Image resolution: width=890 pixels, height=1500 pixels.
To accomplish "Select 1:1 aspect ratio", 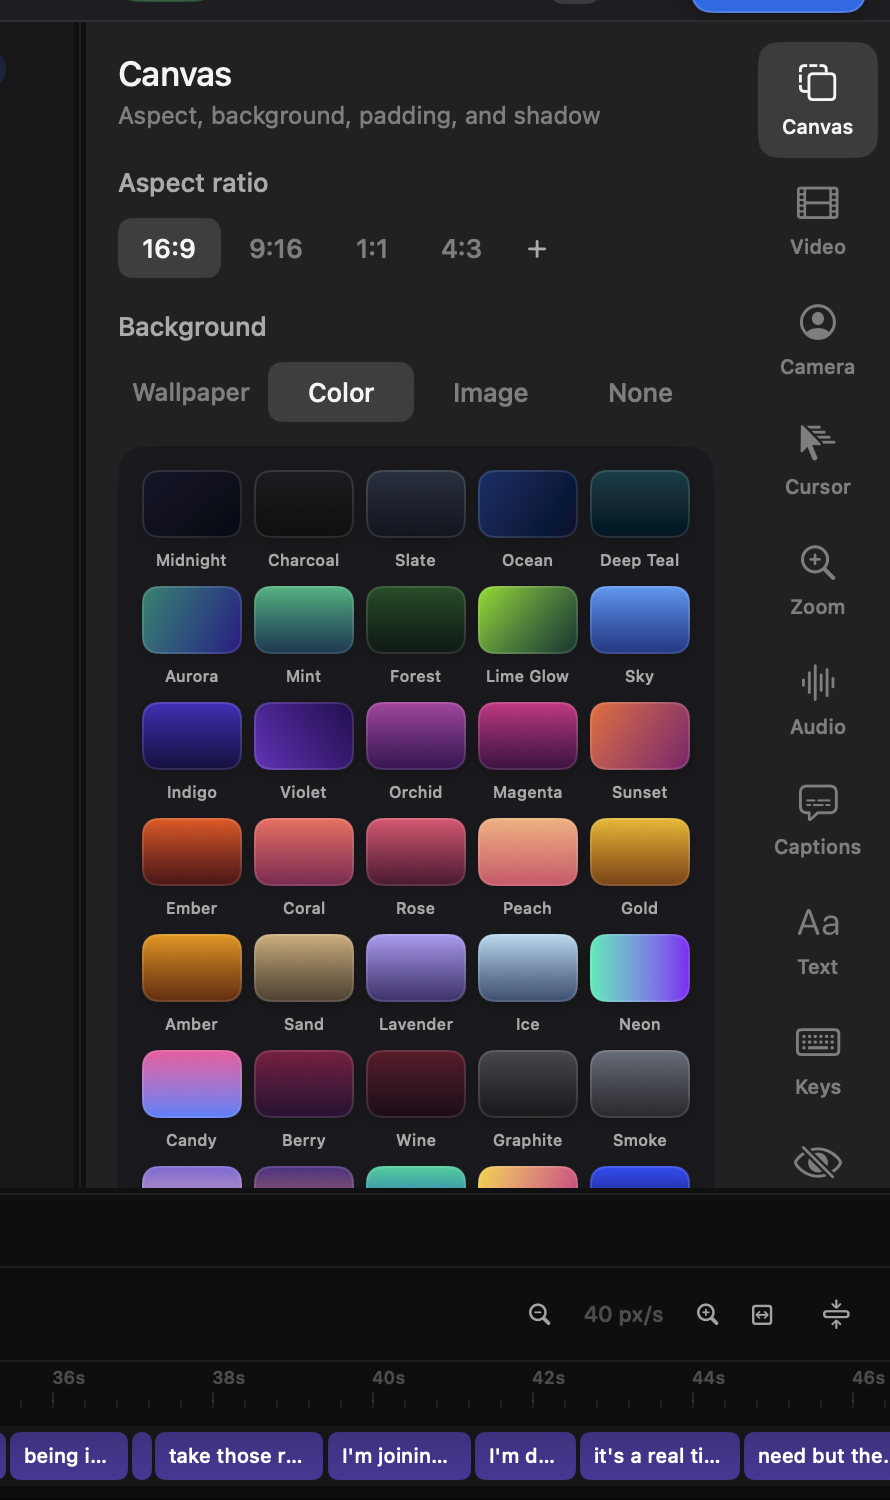I will point(372,248).
